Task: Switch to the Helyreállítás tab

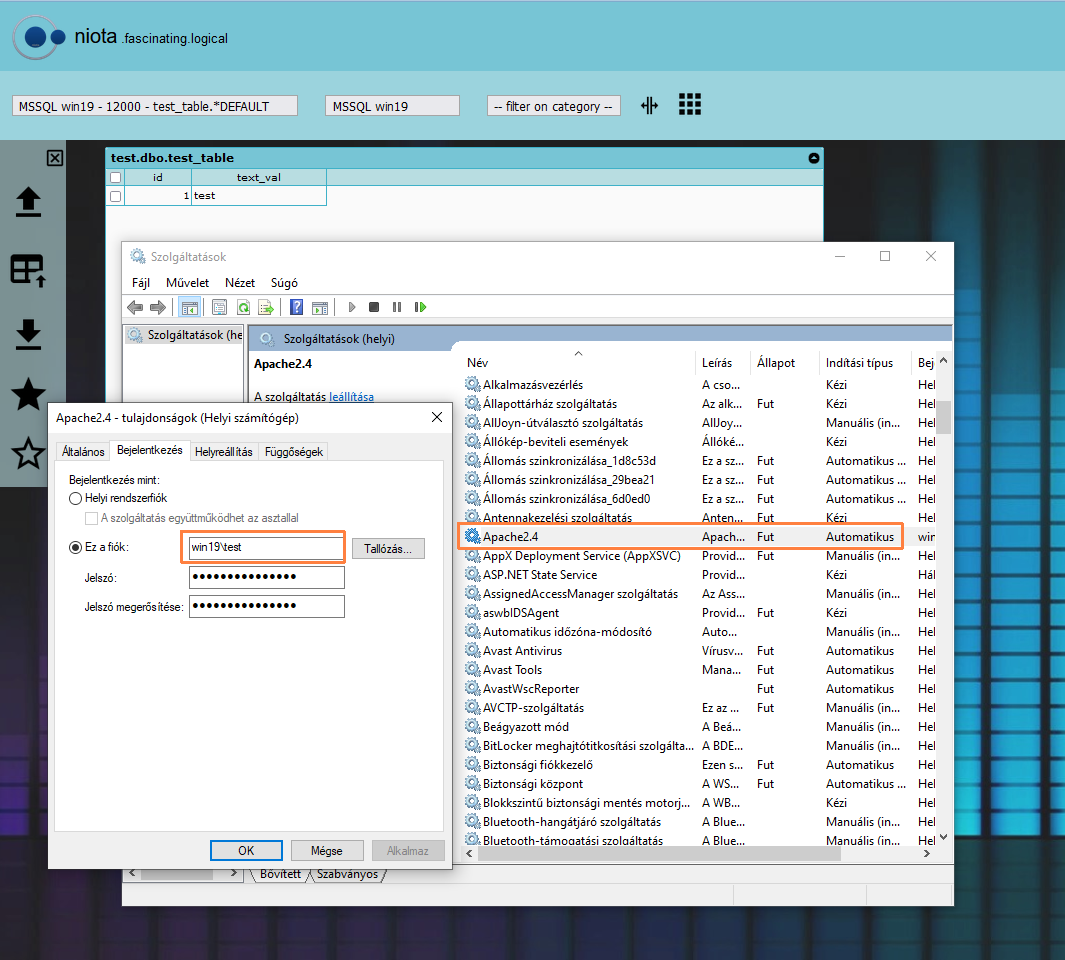Action: 223,452
